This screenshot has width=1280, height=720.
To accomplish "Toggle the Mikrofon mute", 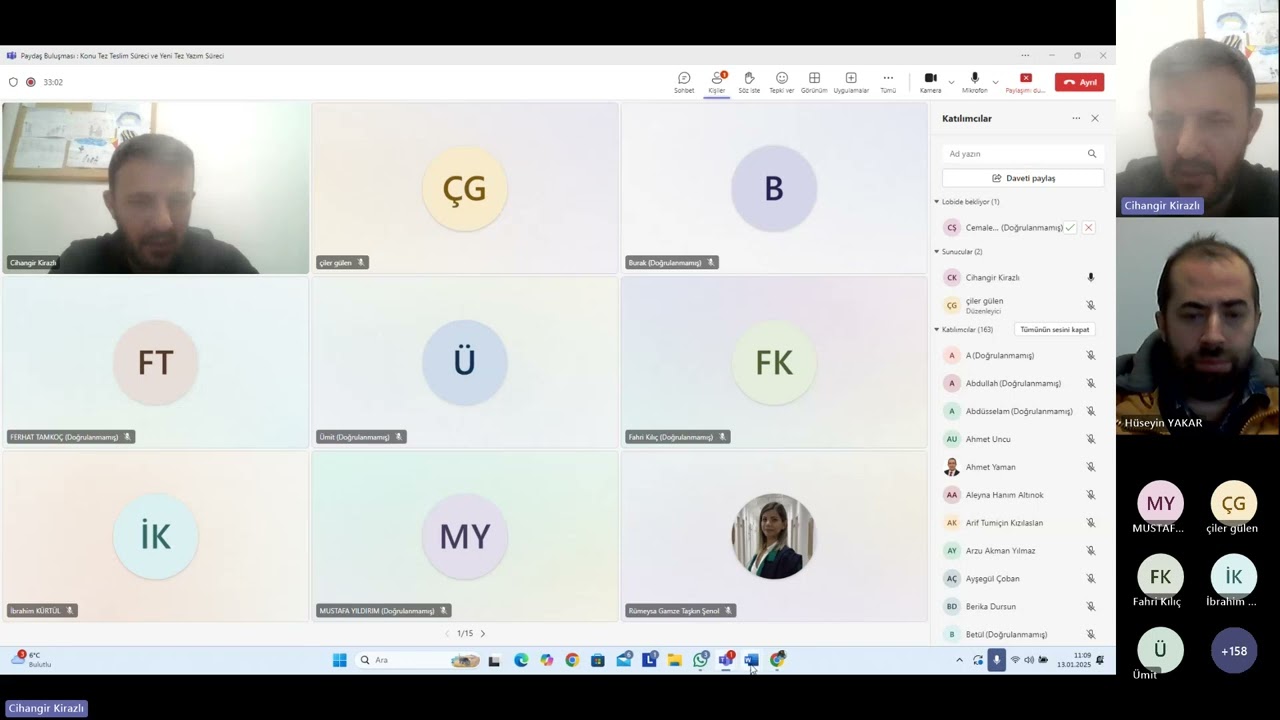I will click(975, 83).
